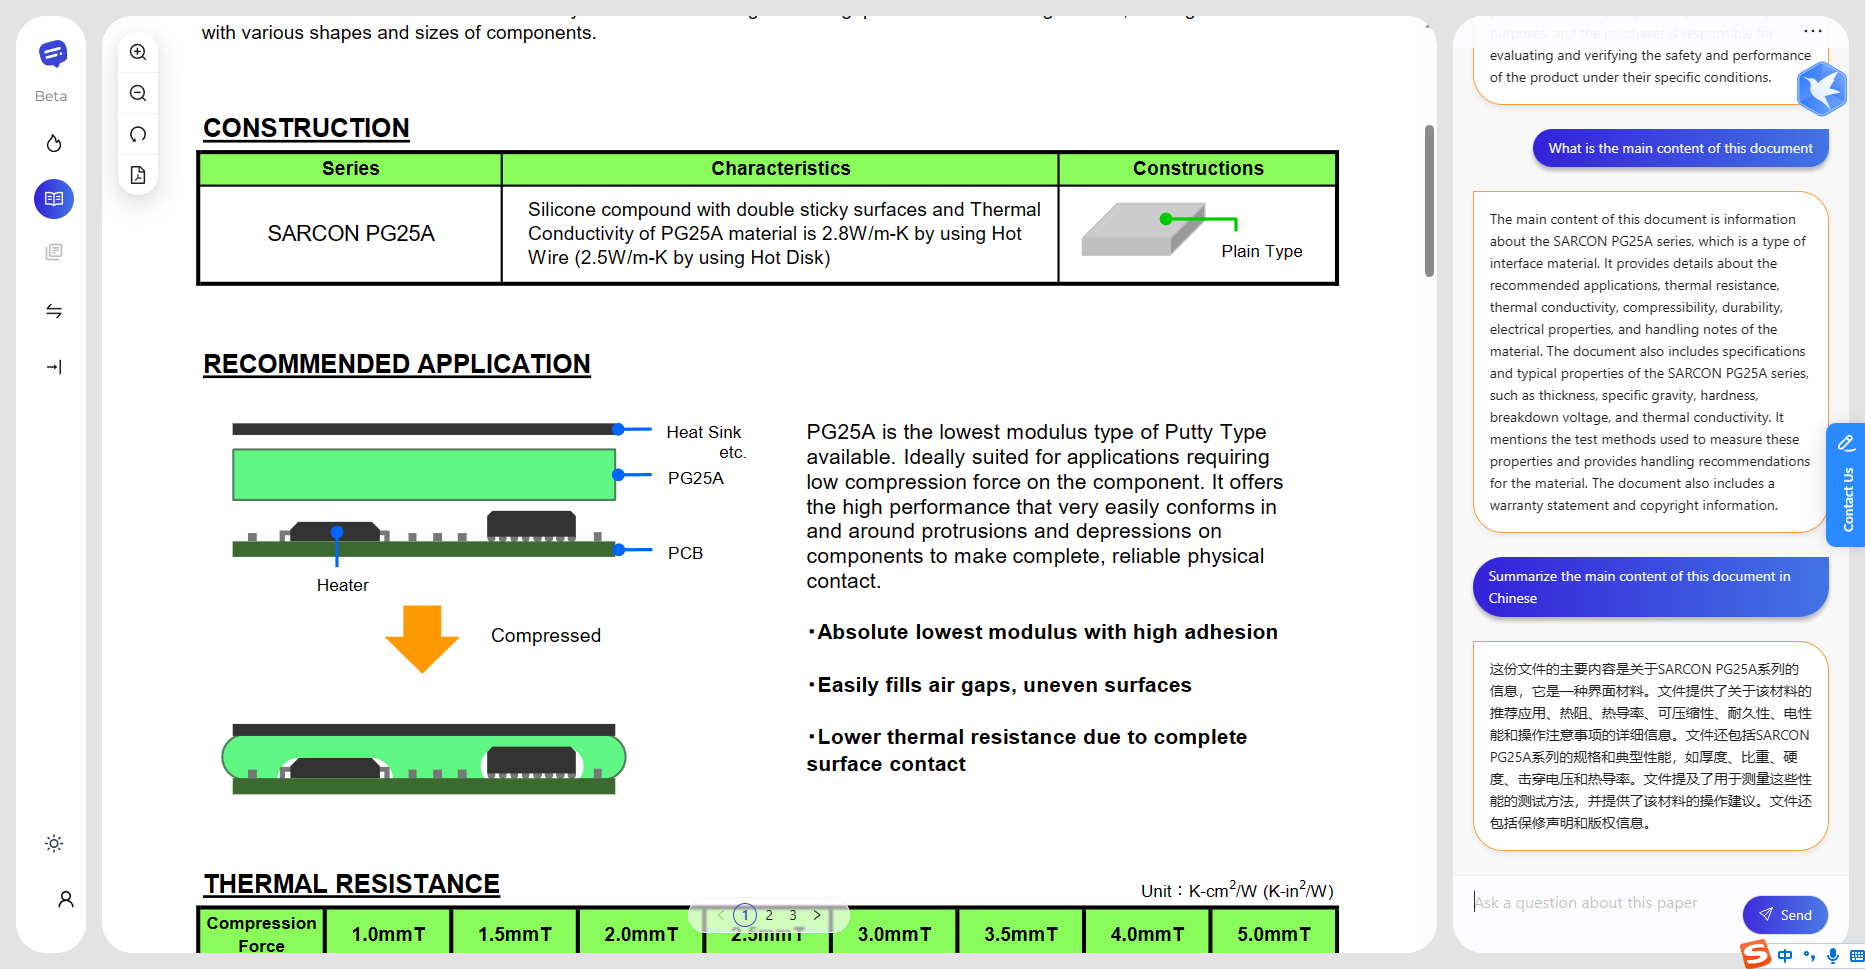Screen dimensions: 1865x969
Task: Open the trending flame icon in sidebar
Action: pyautogui.click(x=54, y=144)
